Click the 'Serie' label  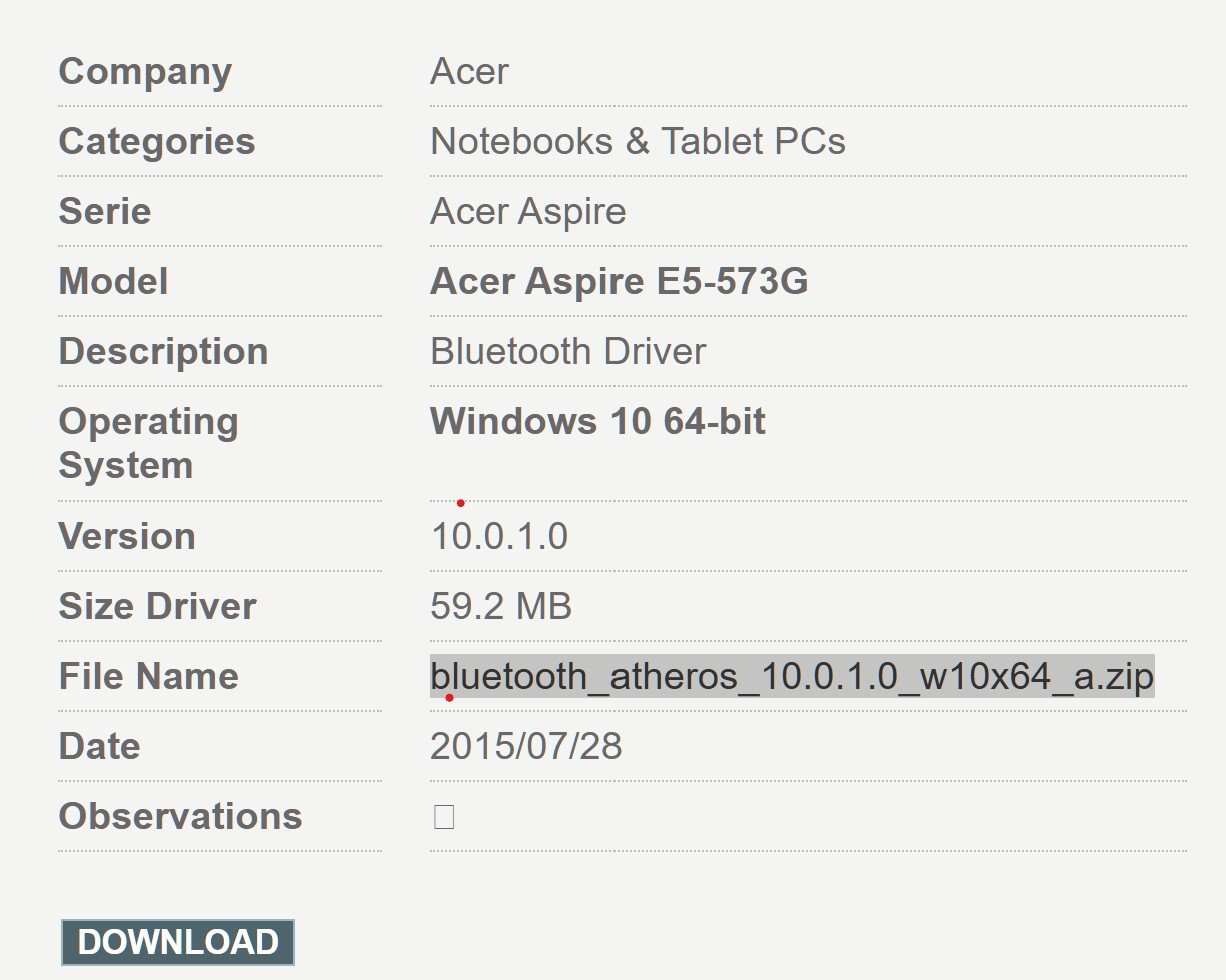(105, 211)
